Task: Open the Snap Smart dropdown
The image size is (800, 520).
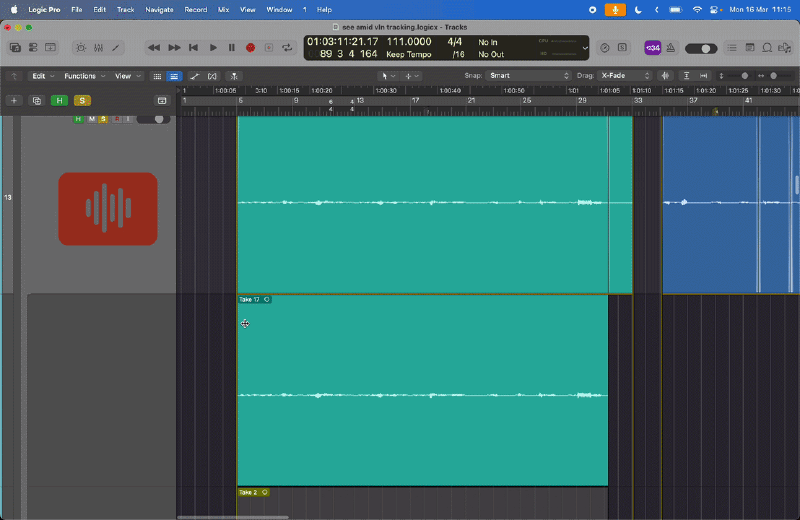Action: click(x=528, y=76)
